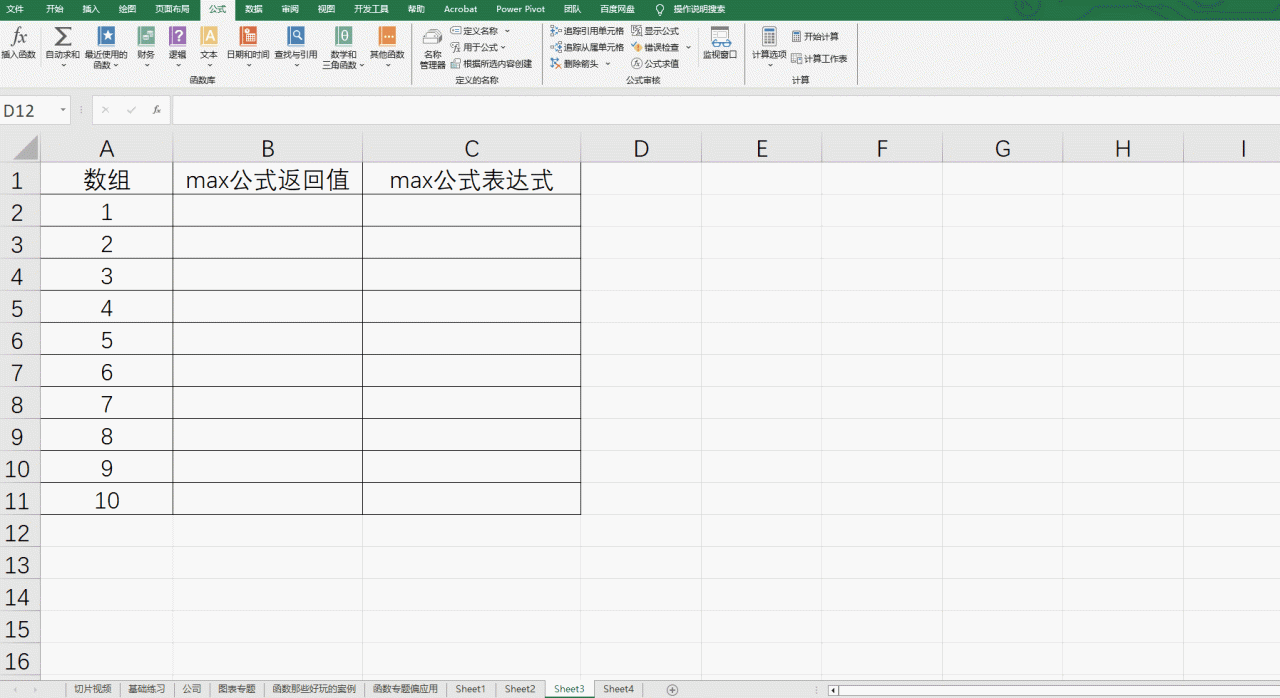Viewport: 1280px width, 698px height.
Task: Switch to the 开始 ribbon tab
Action: pos(54,9)
